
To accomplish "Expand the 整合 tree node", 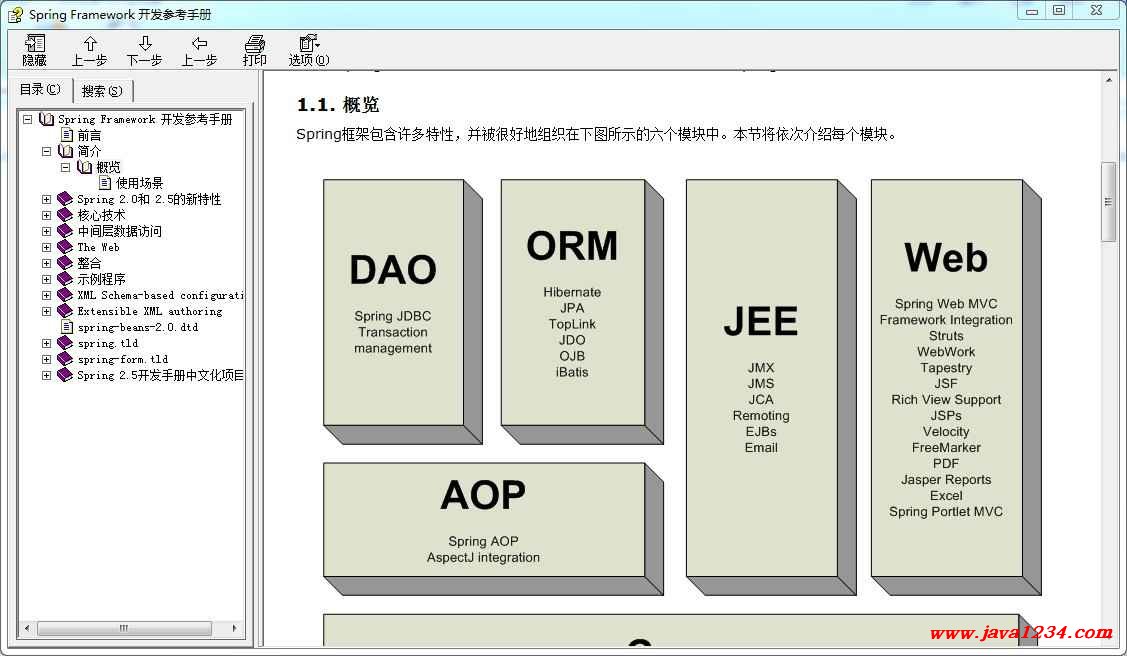I will click(47, 264).
